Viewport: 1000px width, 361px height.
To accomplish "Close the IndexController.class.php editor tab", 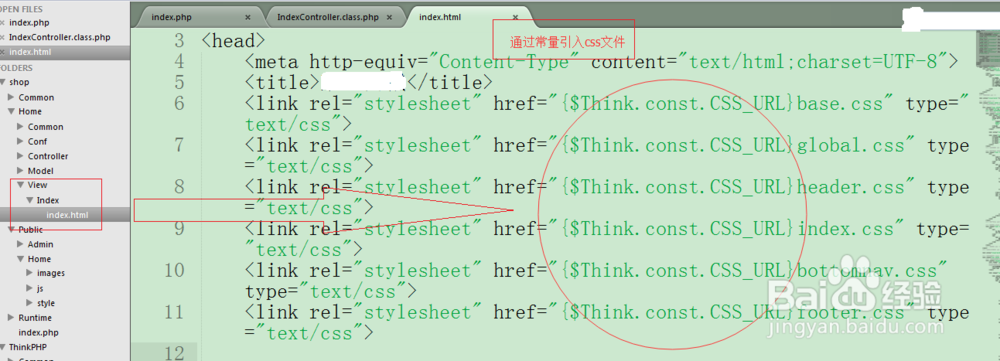I will pos(390,17).
